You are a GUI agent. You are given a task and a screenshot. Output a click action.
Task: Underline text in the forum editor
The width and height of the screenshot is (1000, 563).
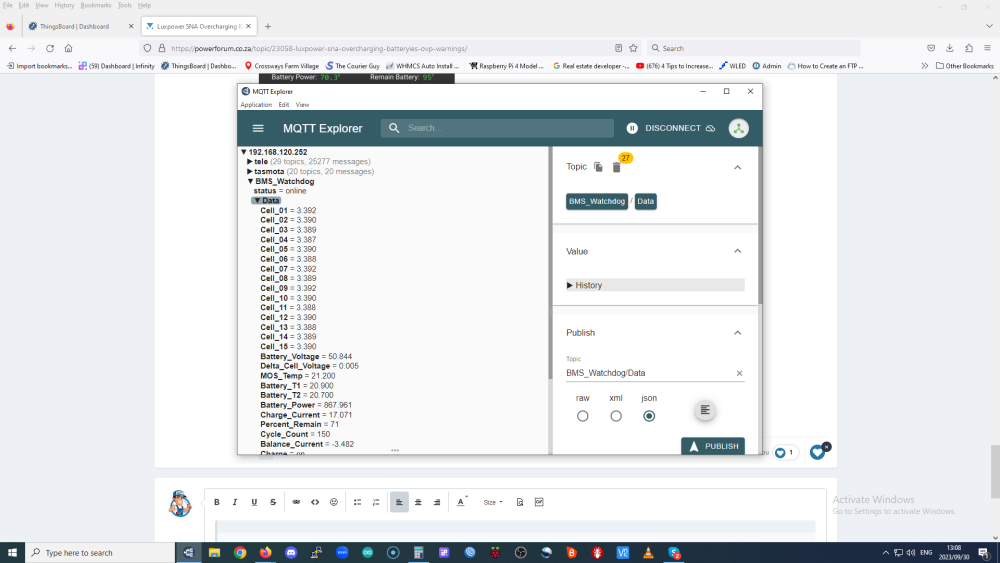coord(254,502)
